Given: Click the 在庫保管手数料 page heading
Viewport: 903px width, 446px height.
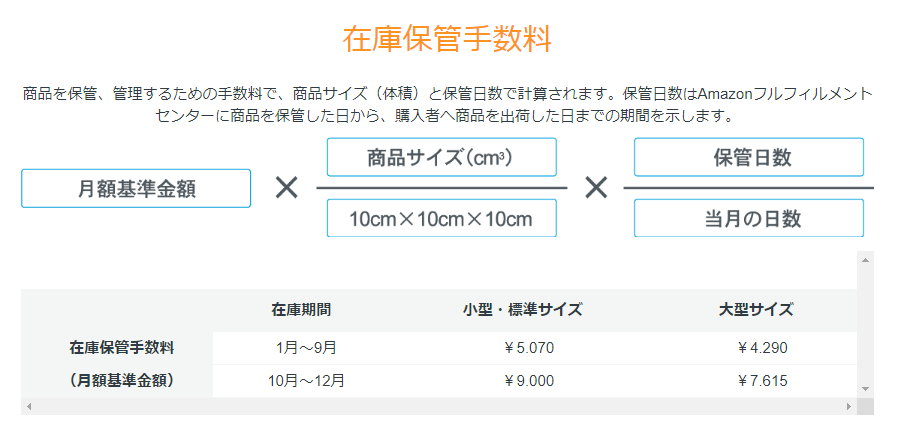Looking at the screenshot, I should pyautogui.click(x=447, y=39).
